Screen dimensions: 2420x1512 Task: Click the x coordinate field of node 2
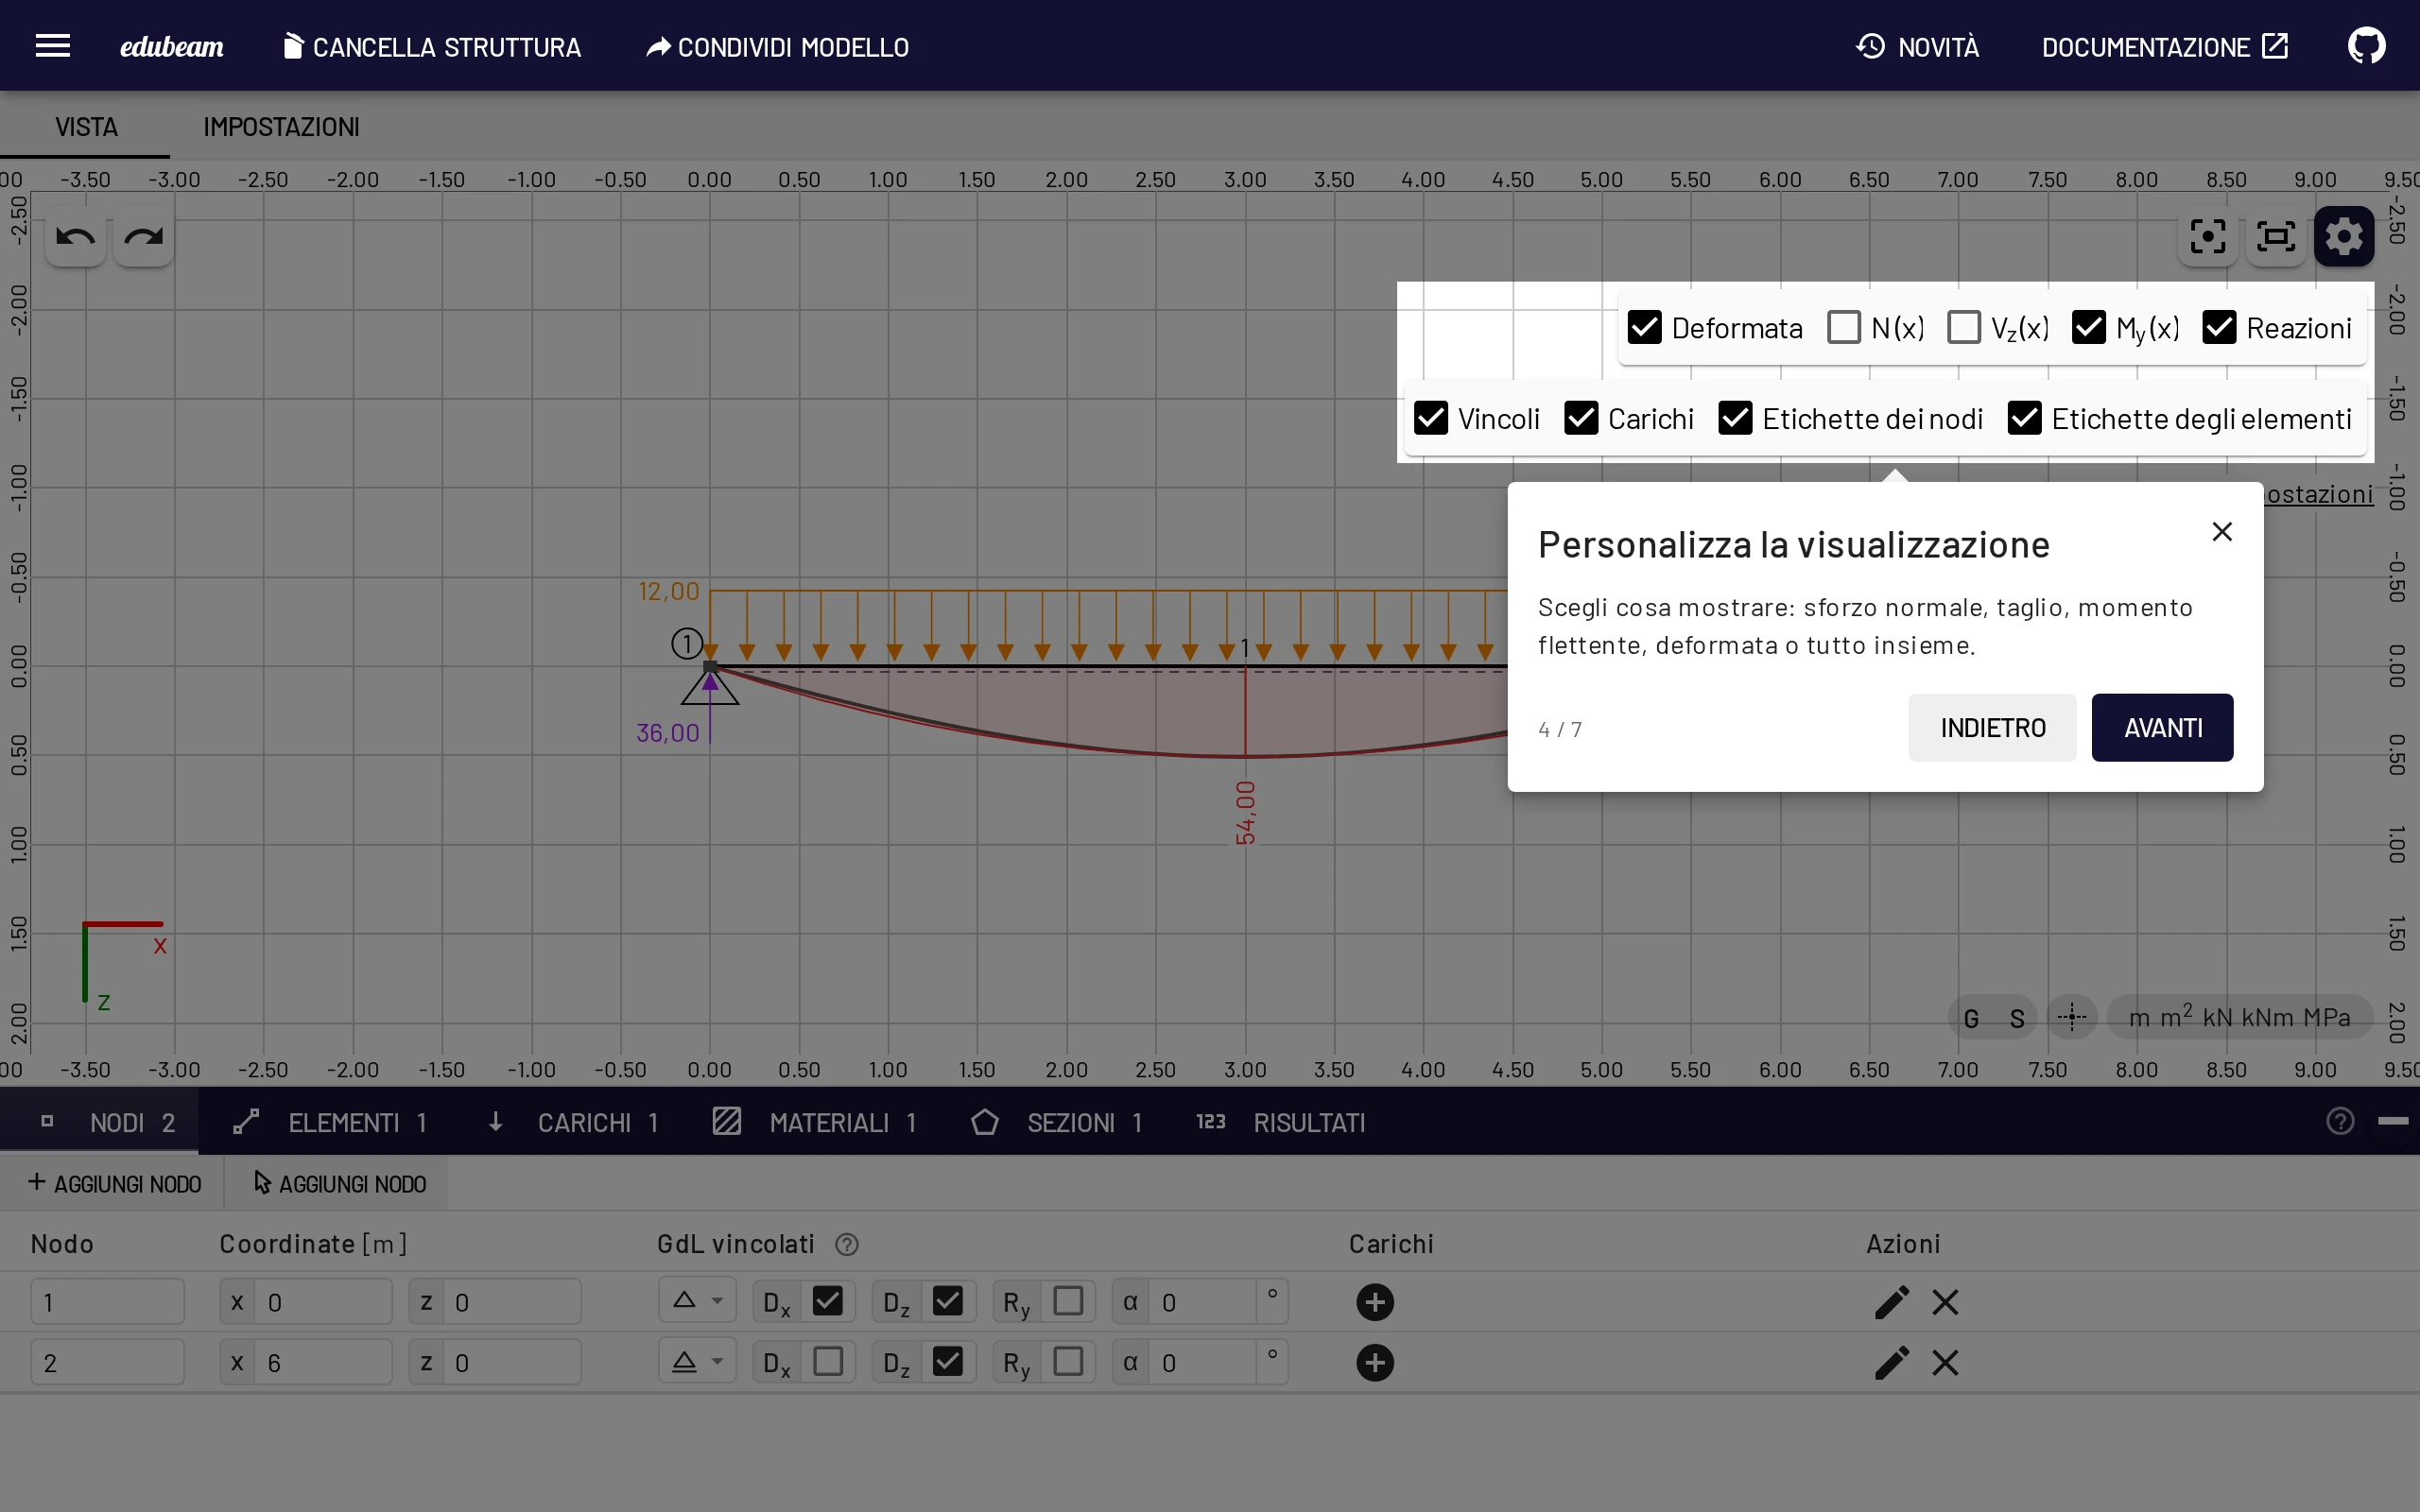point(322,1362)
